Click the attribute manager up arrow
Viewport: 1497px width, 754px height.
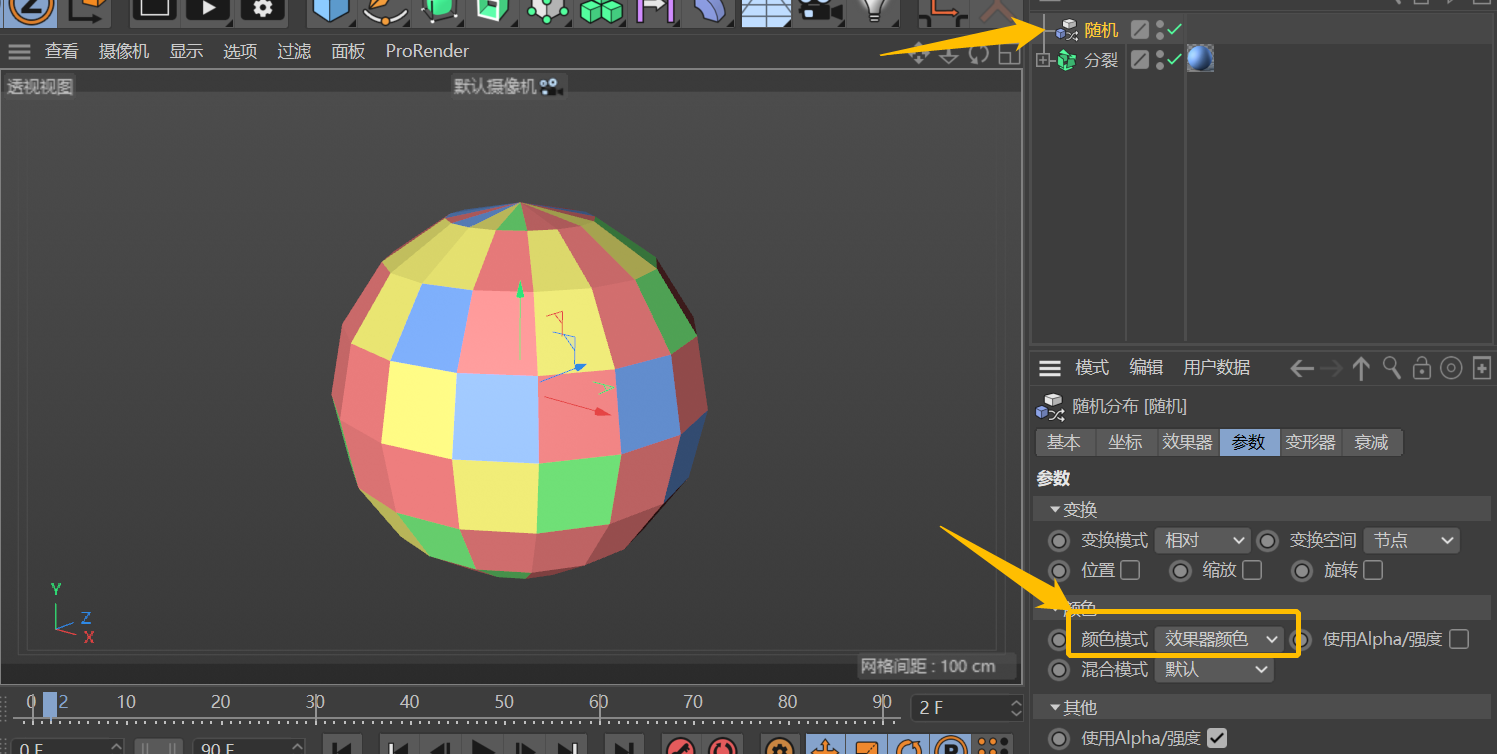[1360, 368]
